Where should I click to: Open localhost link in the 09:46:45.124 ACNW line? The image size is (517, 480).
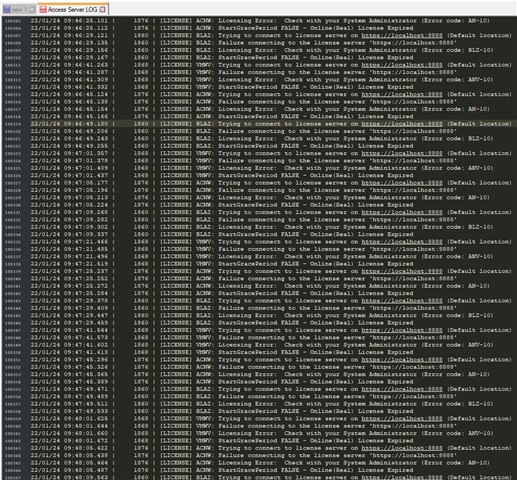click(x=402, y=94)
